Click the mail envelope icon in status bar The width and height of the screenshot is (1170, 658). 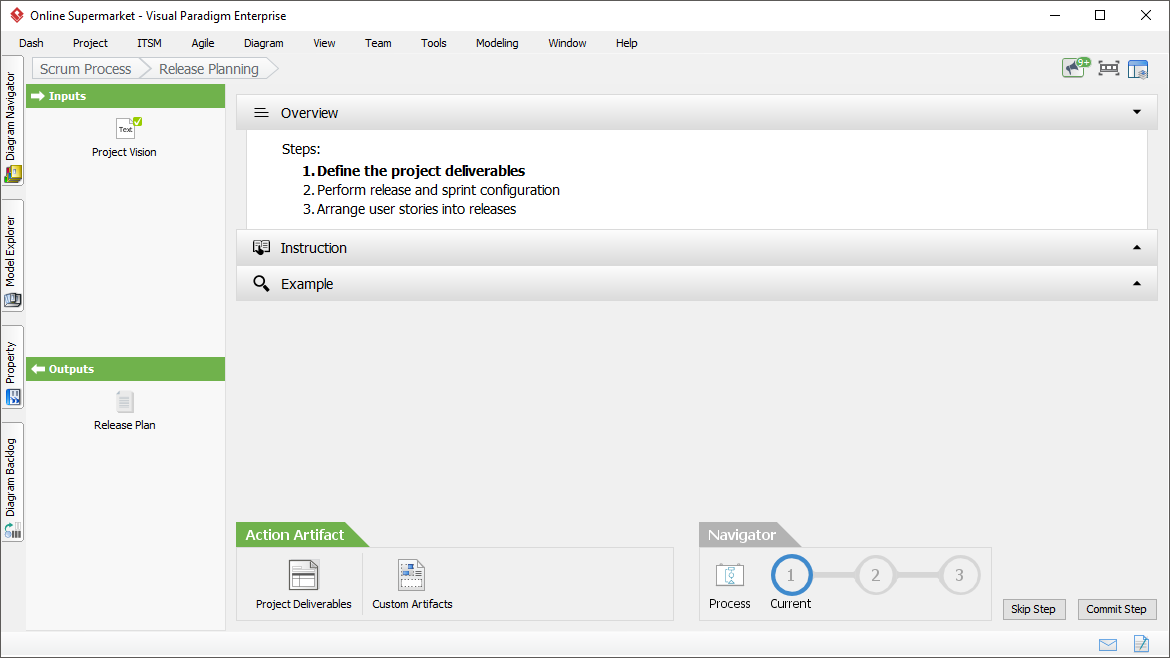coord(1108,645)
